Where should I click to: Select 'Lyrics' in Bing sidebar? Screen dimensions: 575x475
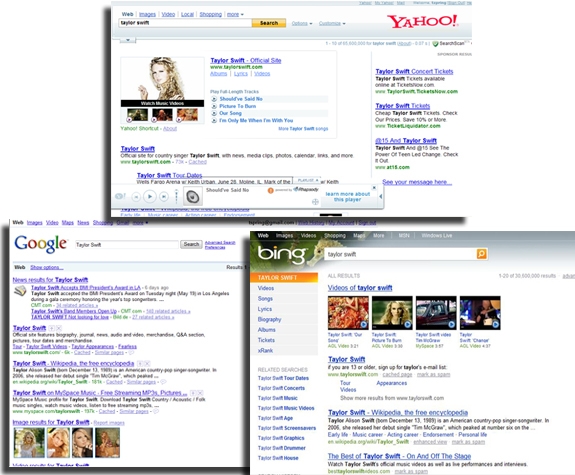[265, 309]
